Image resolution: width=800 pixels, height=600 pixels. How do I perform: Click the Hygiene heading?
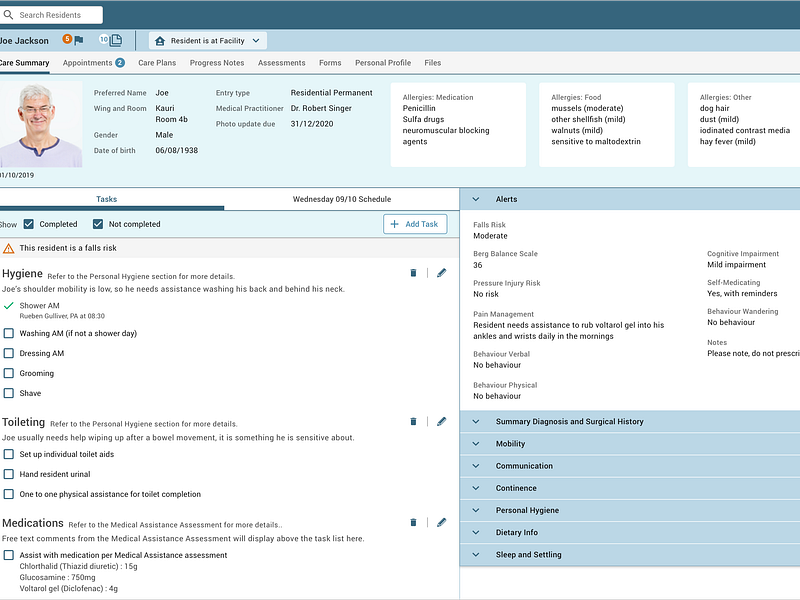click(22, 273)
